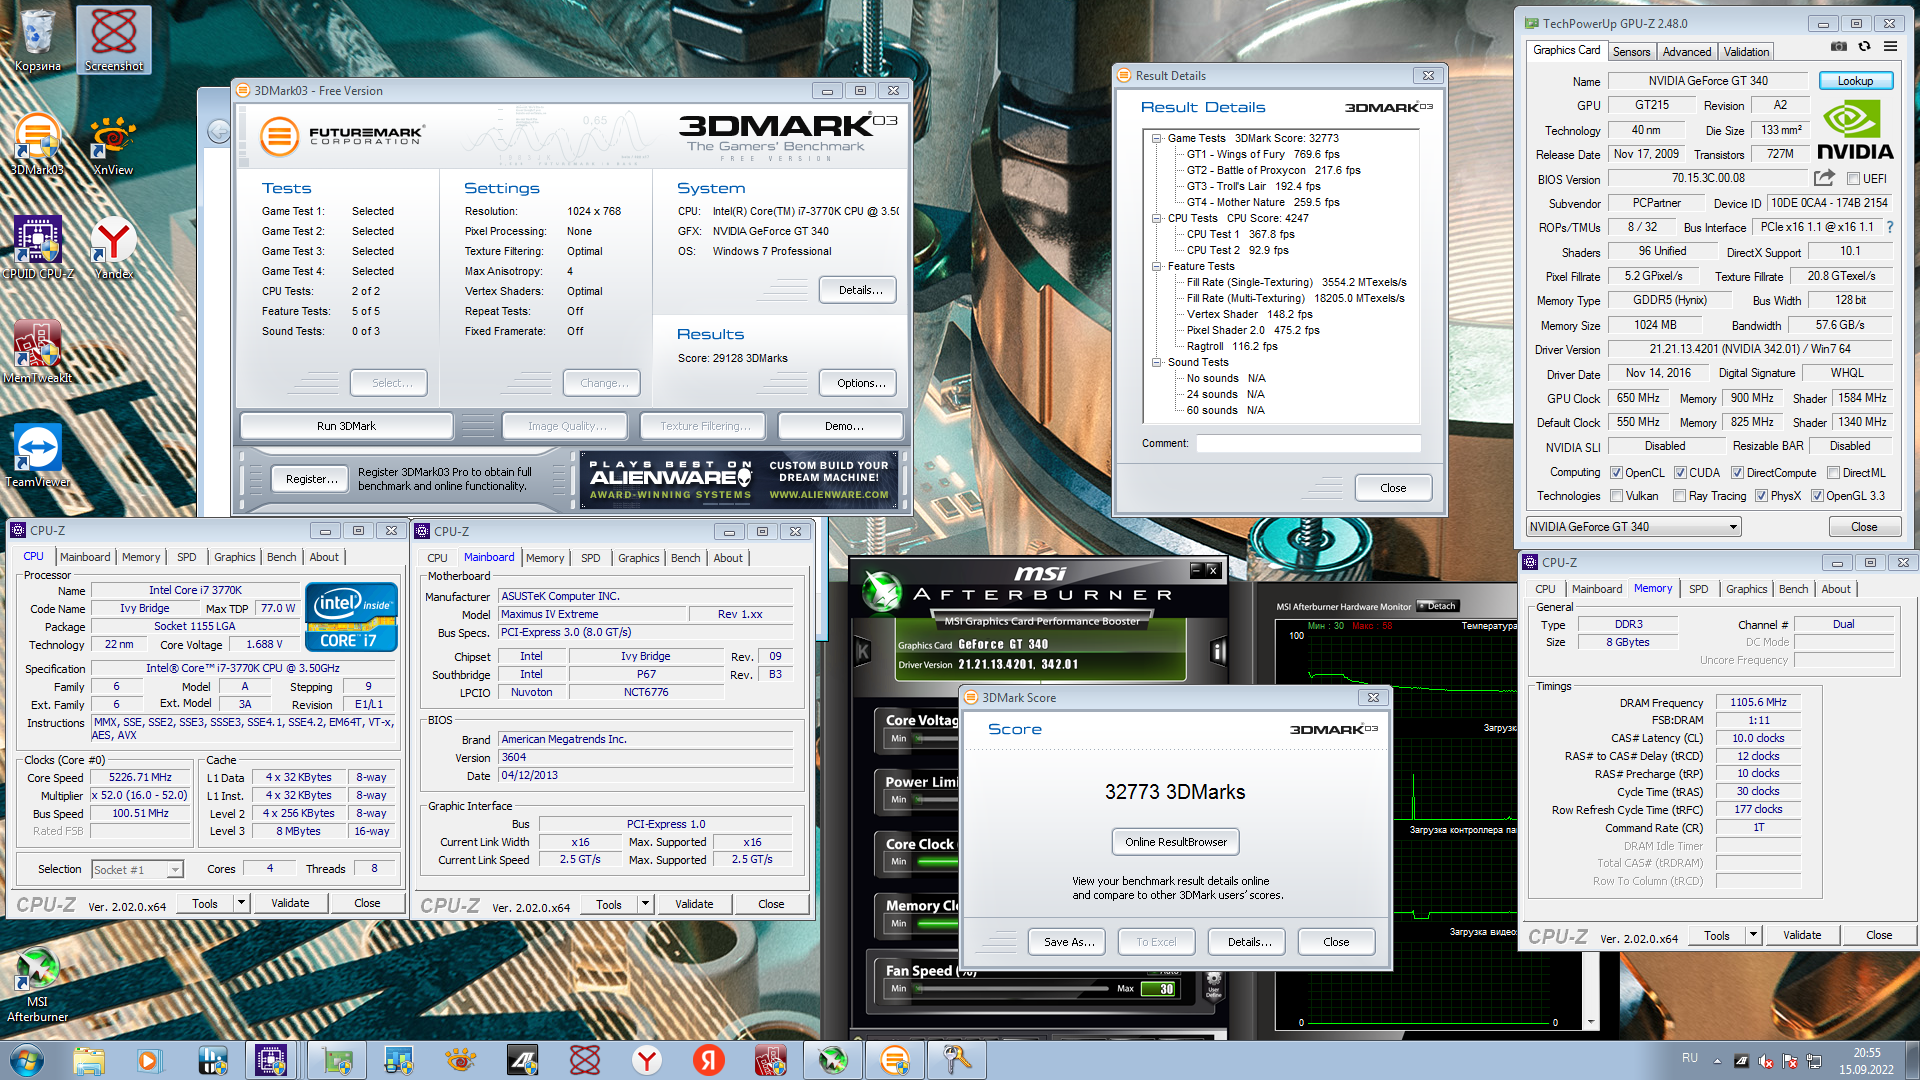Switch to Advanced tab in GPU-Z
This screenshot has width=1920, height=1080.
(1687, 52)
